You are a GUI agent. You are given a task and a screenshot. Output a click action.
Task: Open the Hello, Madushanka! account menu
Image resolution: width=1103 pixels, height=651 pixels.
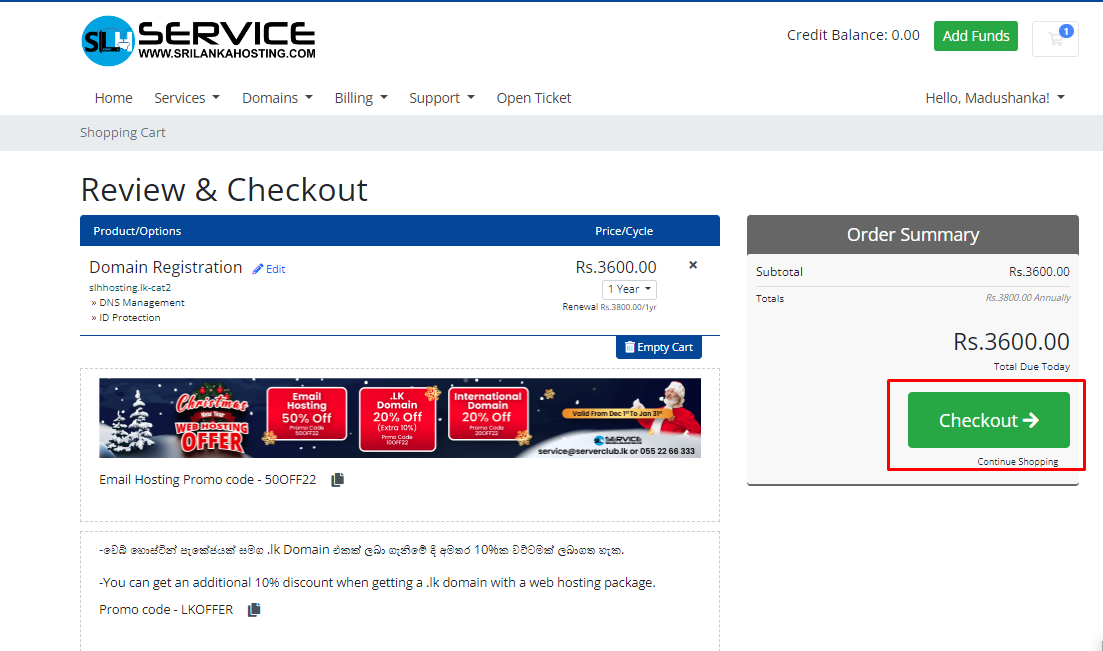[x=994, y=97]
